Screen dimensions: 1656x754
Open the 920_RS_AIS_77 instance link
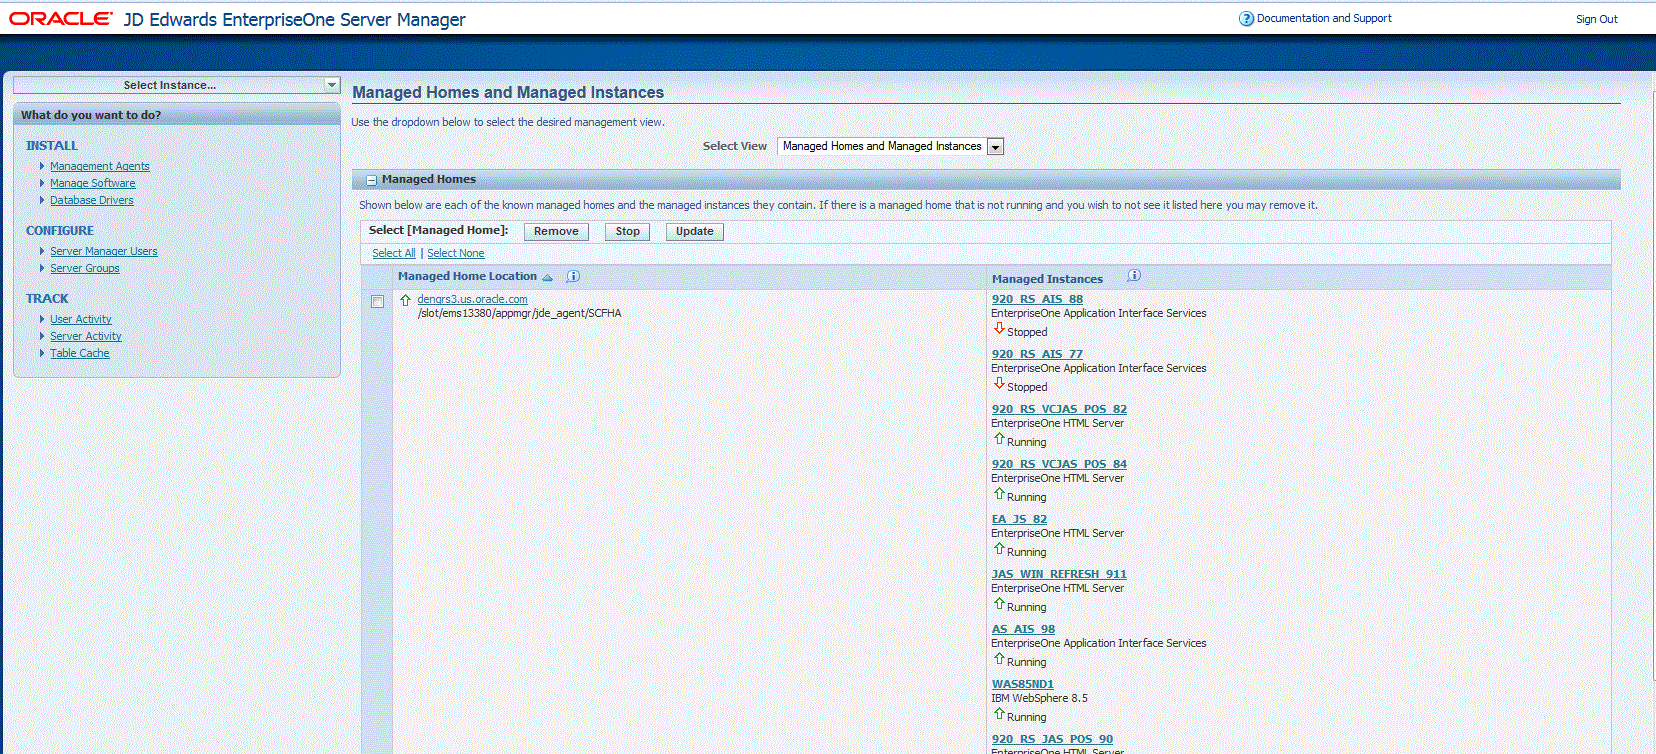coord(1037,354)
